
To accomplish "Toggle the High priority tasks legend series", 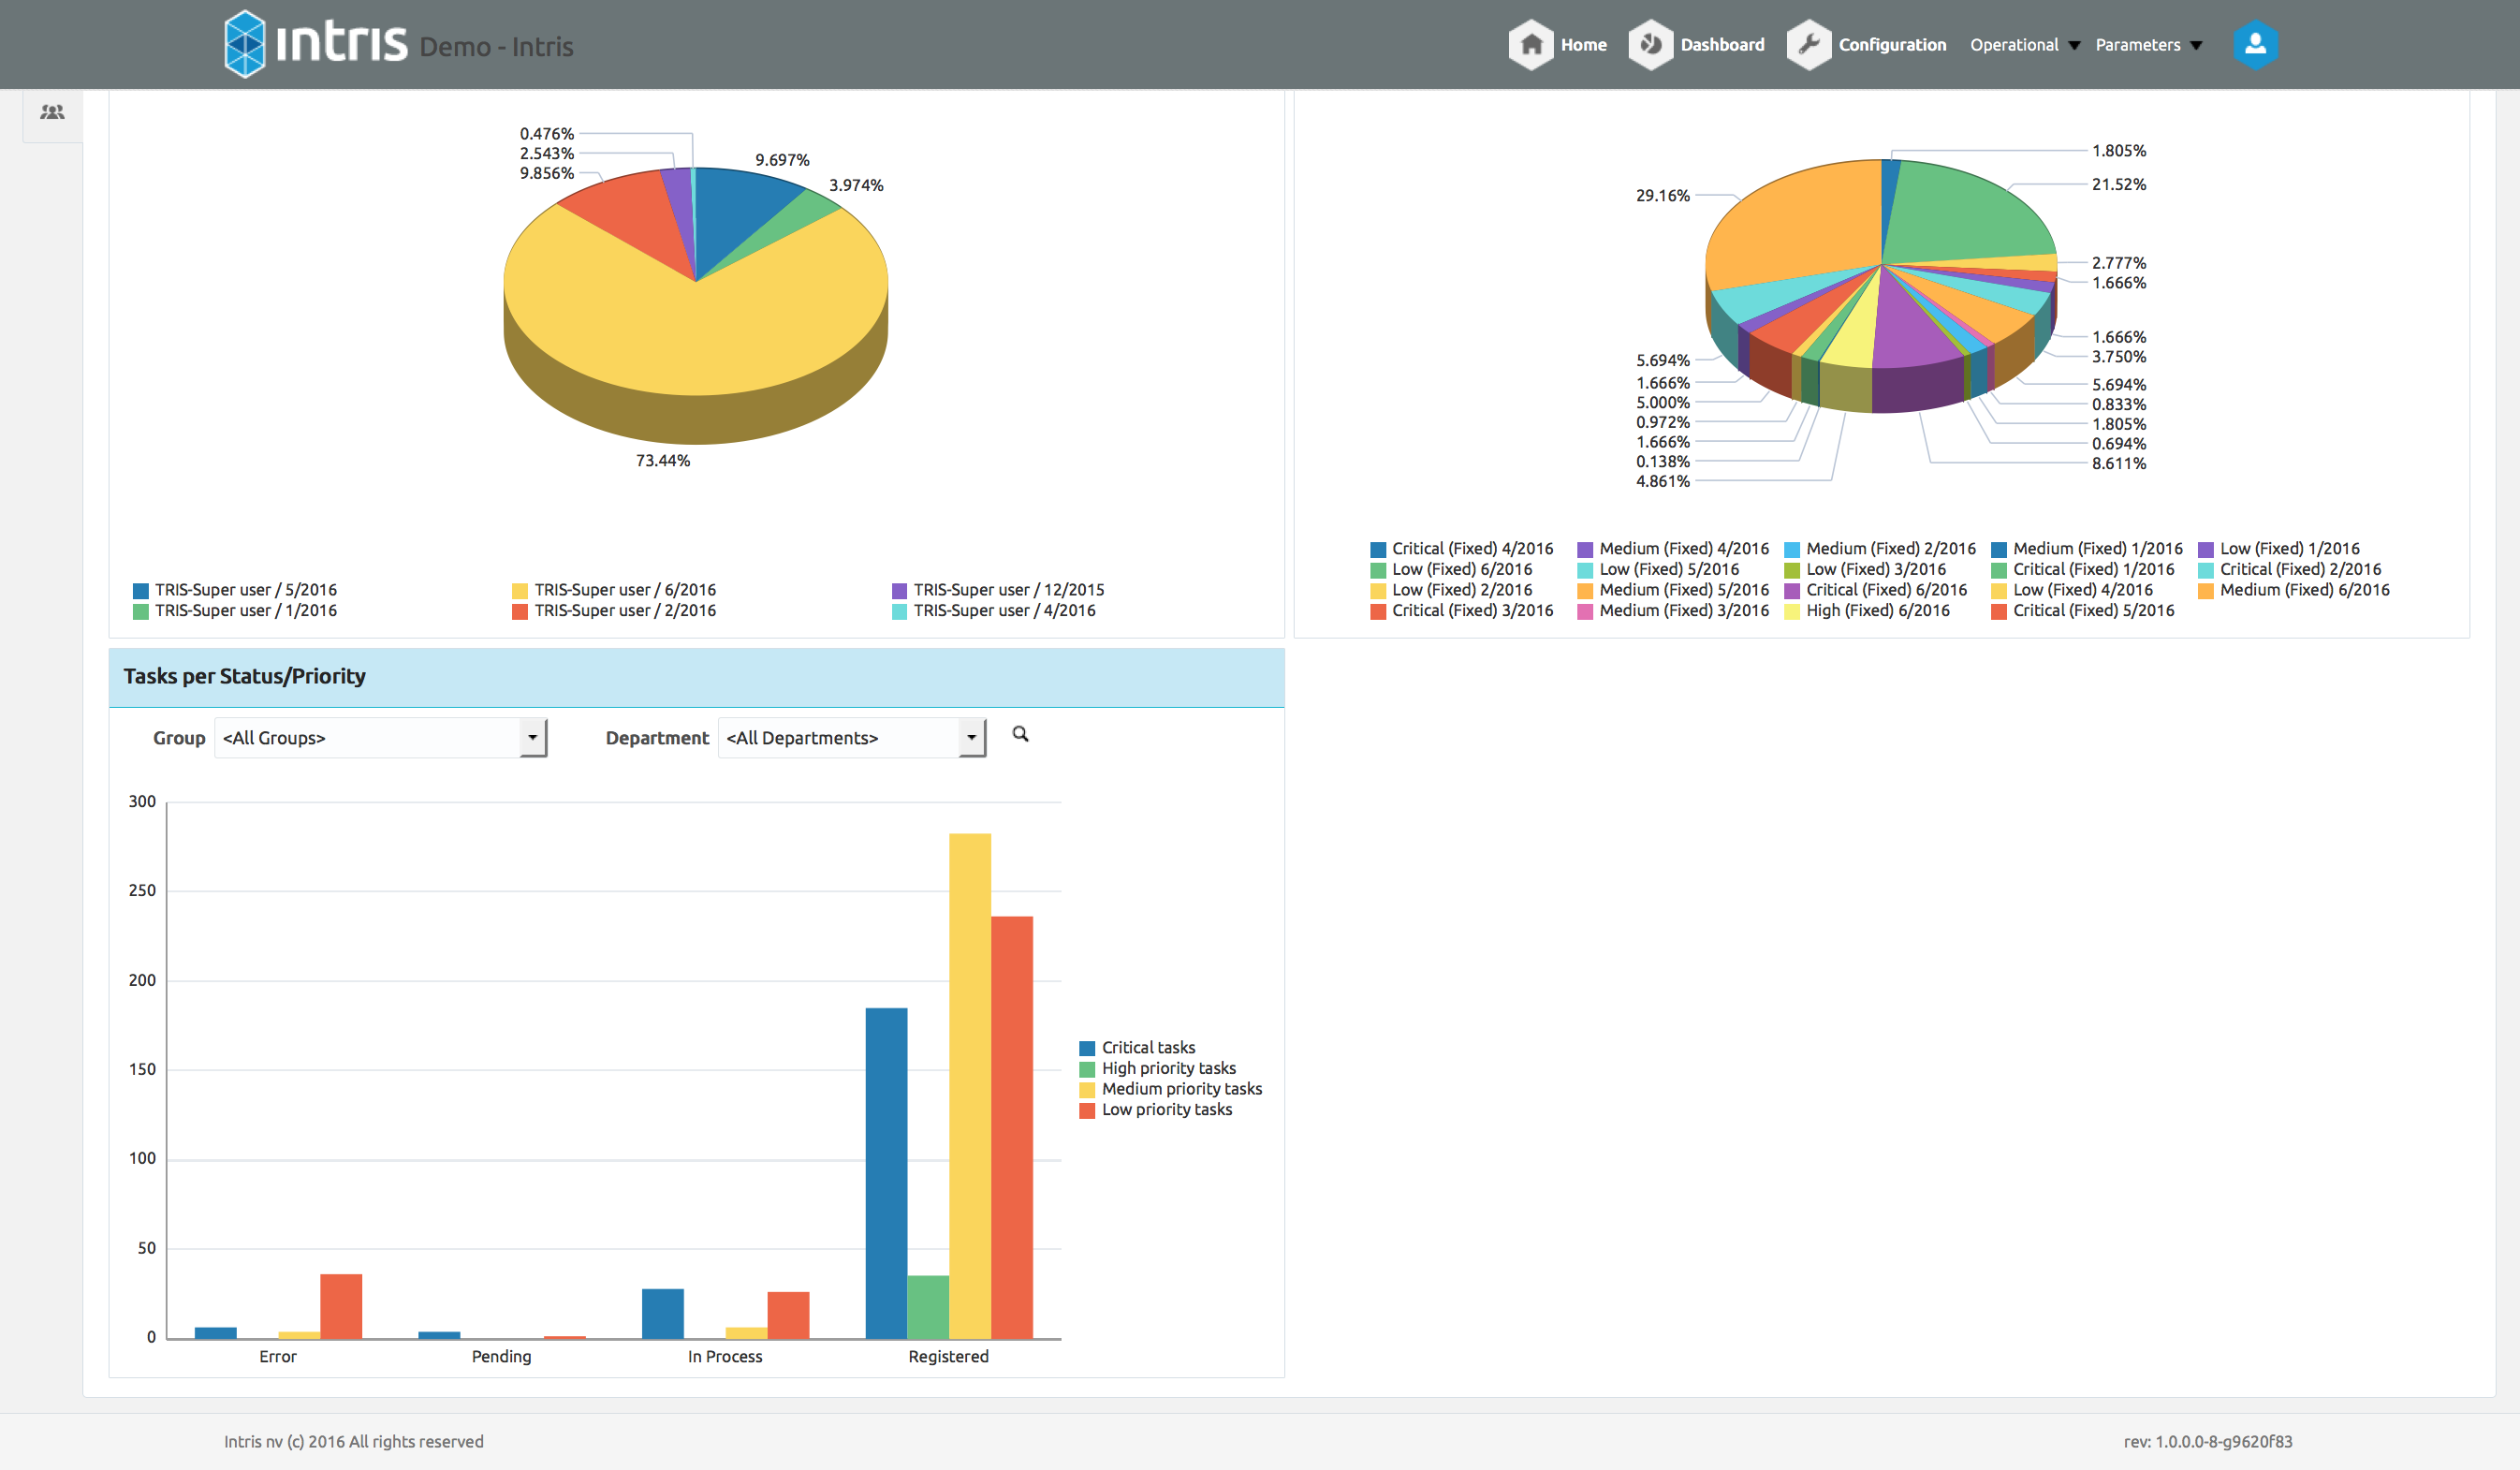I will click(x=1167, y=1068).
